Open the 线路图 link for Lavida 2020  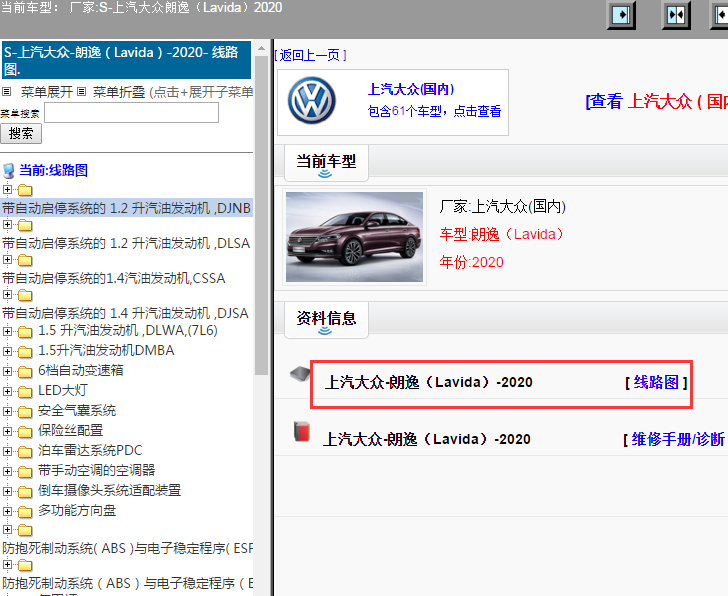coord(656,382)
